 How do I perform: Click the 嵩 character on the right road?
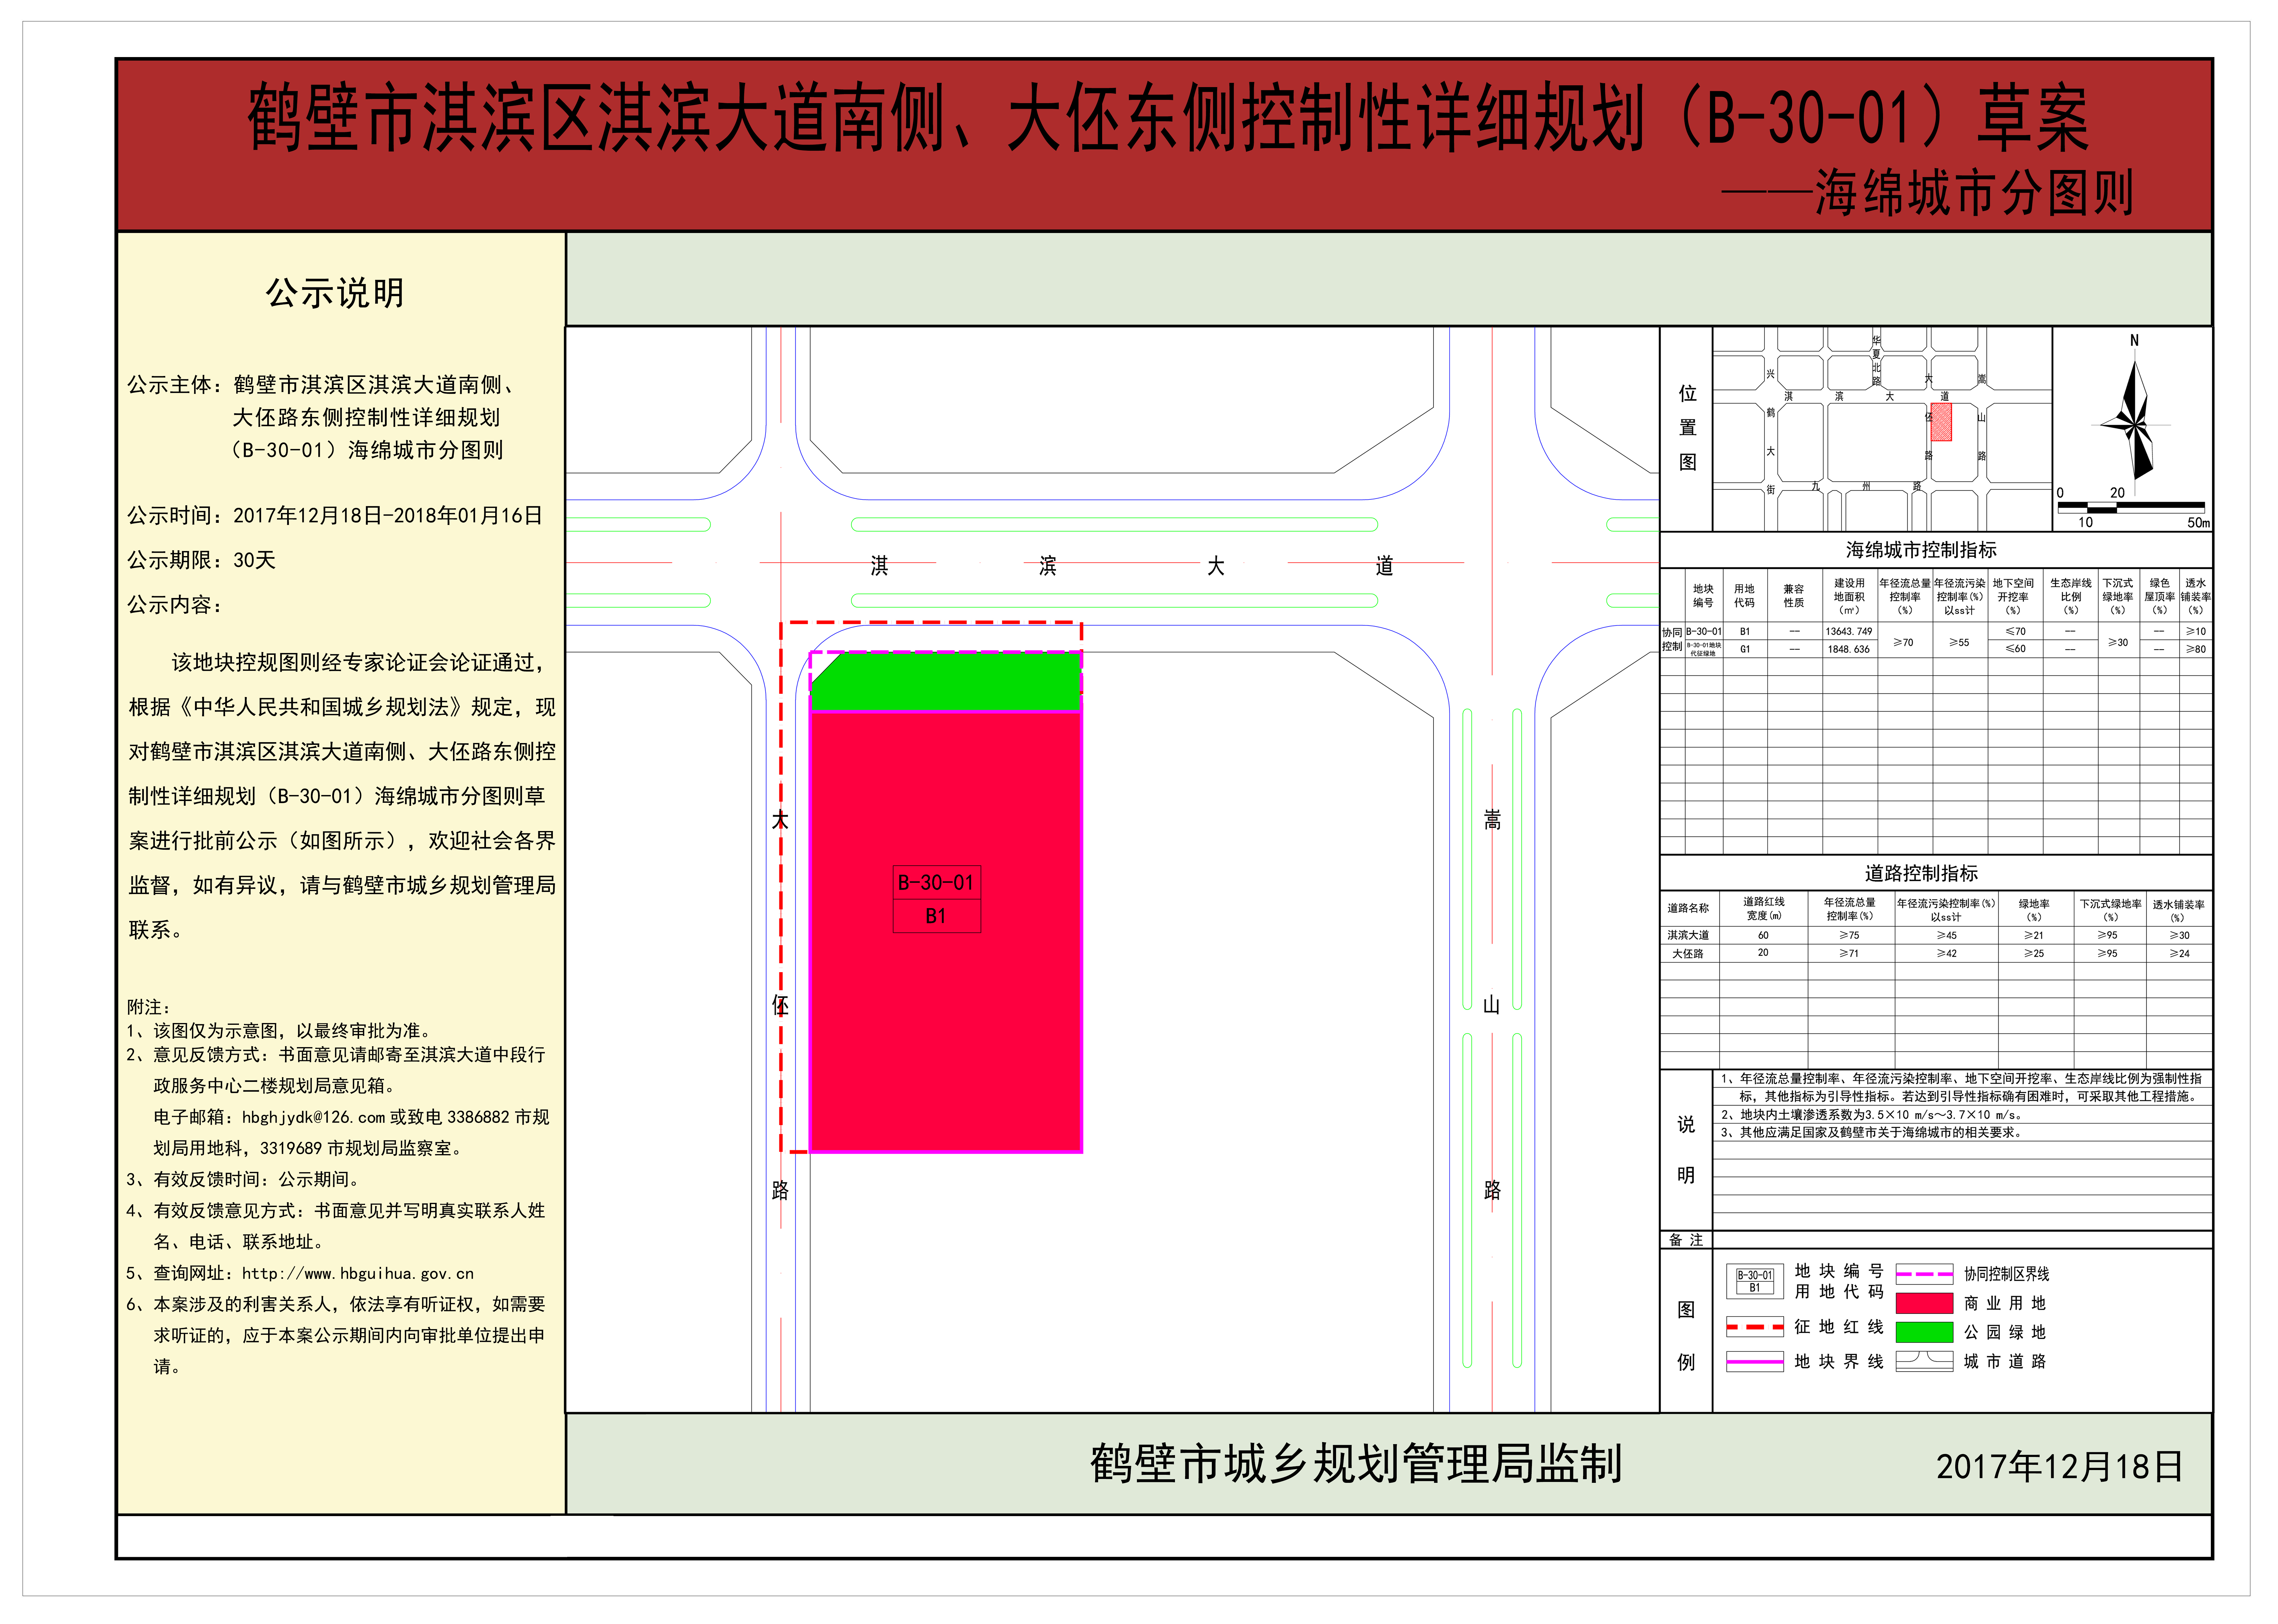[1492, 820]
